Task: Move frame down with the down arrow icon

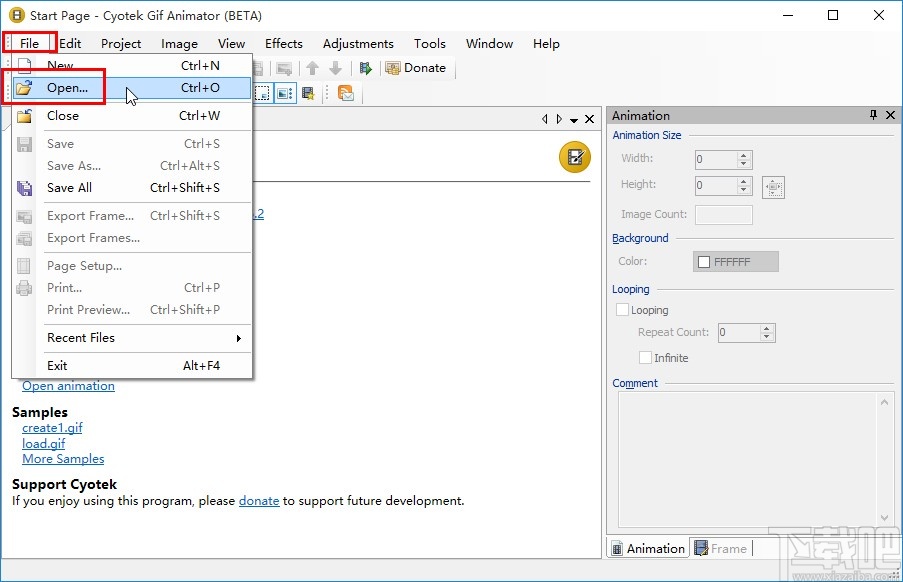Action: [335, 69]
